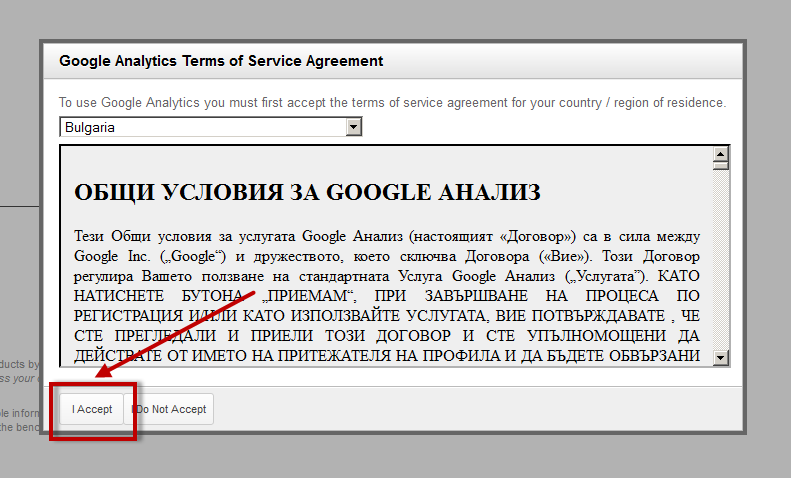The image size is (791, 478).
Task: Click the heading 'ОБЩИ УСЛОВИЯ ЗА GOOGLE АНАЛИЗ'
Action: point(307,192)
